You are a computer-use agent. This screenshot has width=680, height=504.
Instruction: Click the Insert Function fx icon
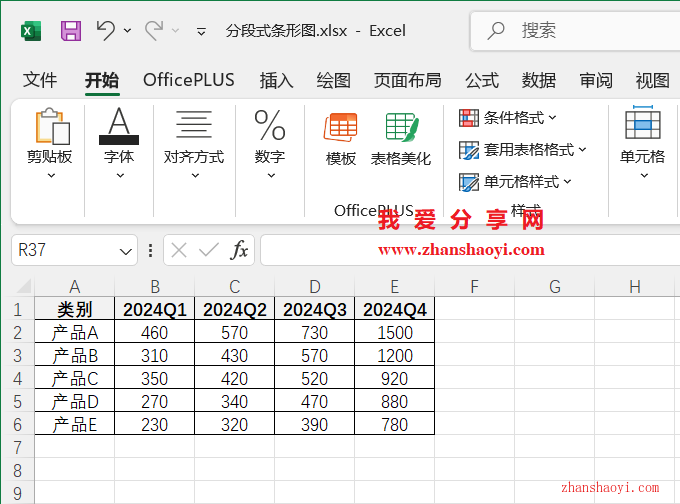(x=240, y=250)
